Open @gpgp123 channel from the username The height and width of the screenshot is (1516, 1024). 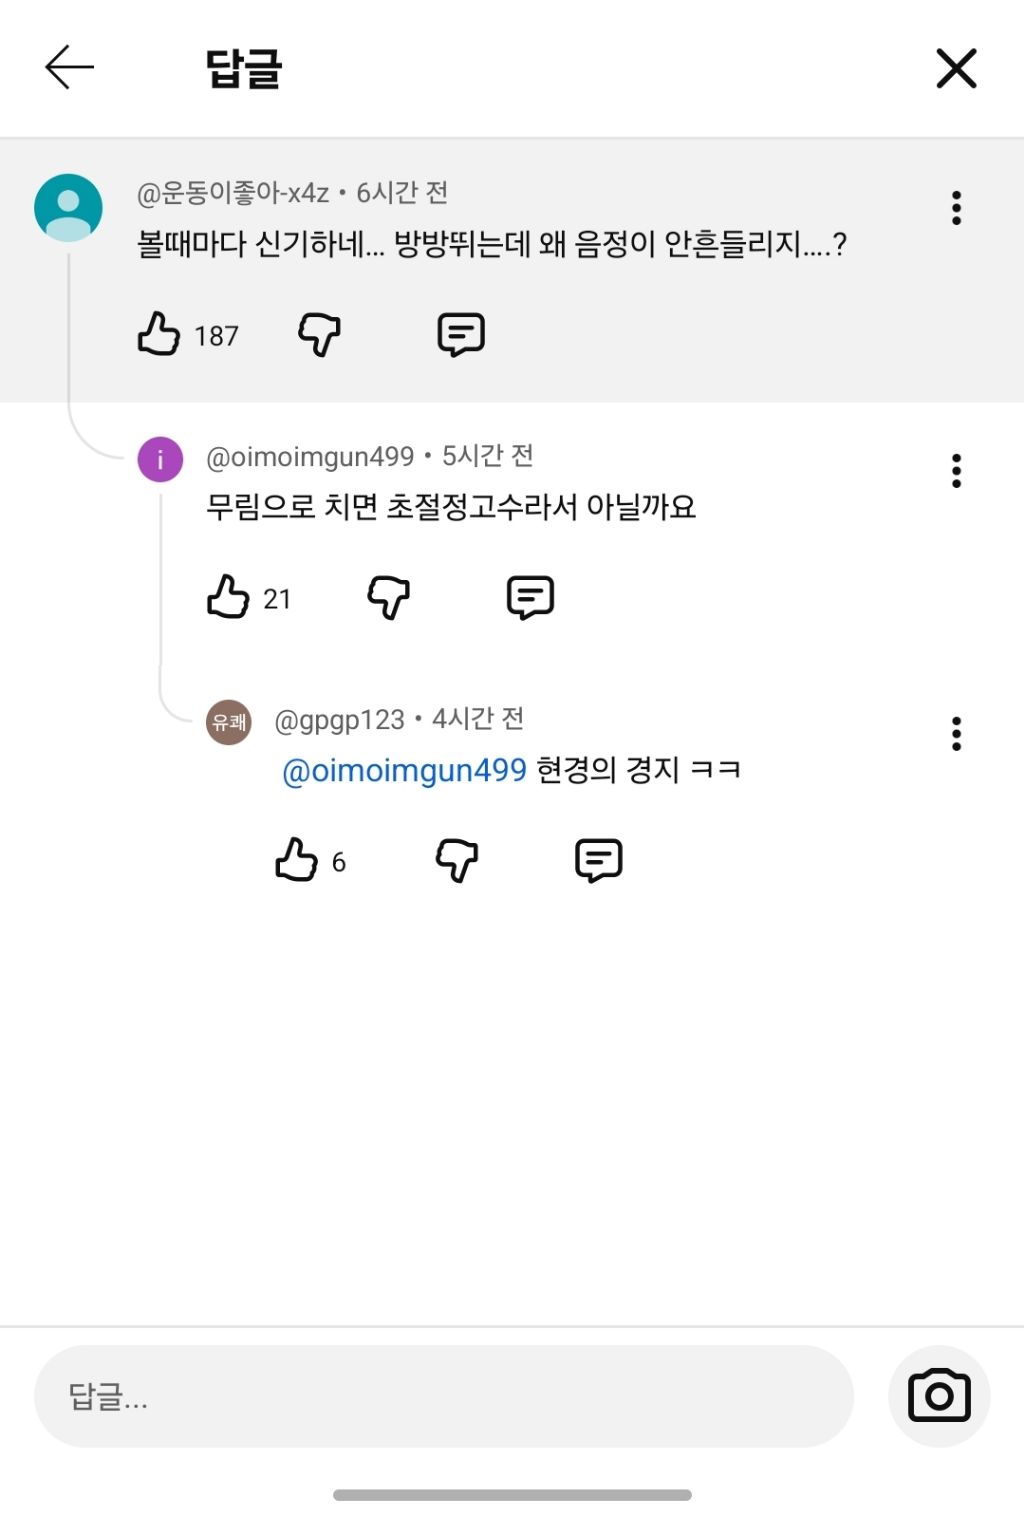(339, 720)
